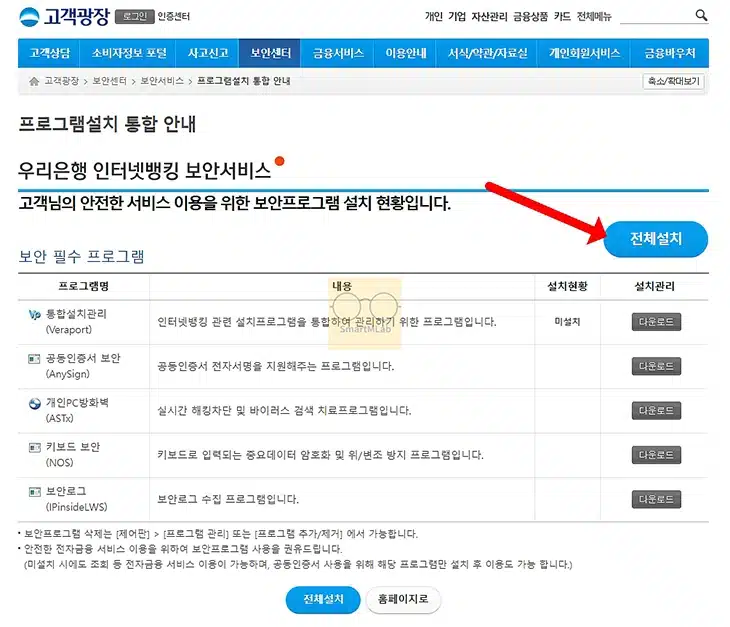Open the 금융상품 link

tap(530, 17)
